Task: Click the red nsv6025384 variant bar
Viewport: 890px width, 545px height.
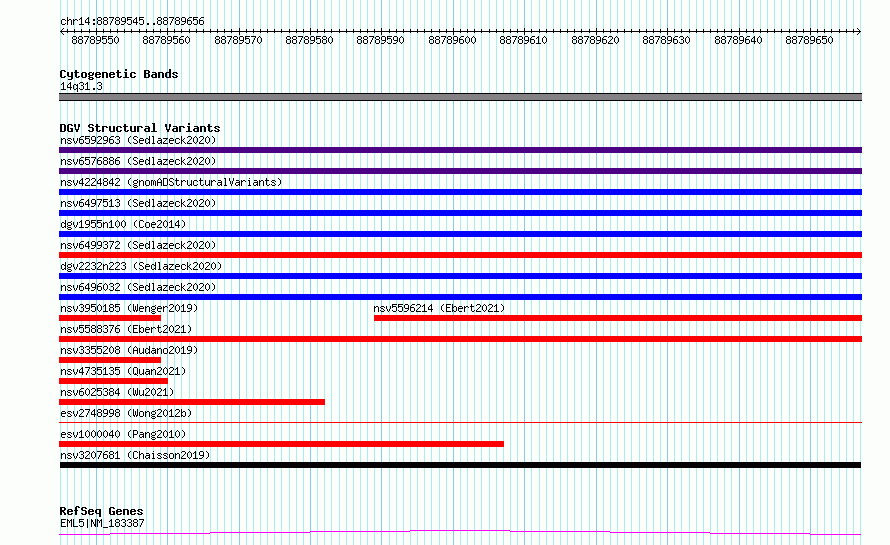Action: [x=192, y=402]
